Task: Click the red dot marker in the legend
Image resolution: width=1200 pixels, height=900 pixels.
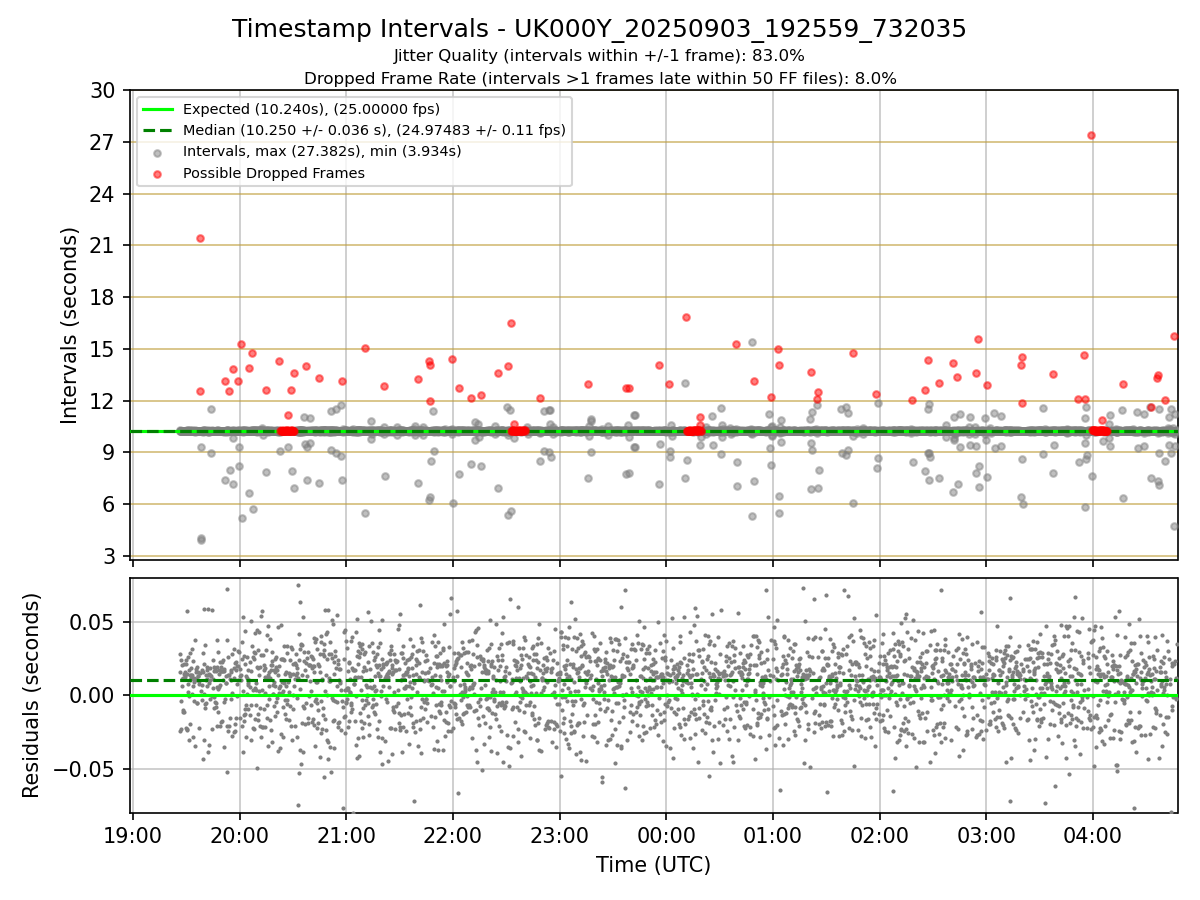Action: coord(159,173)
